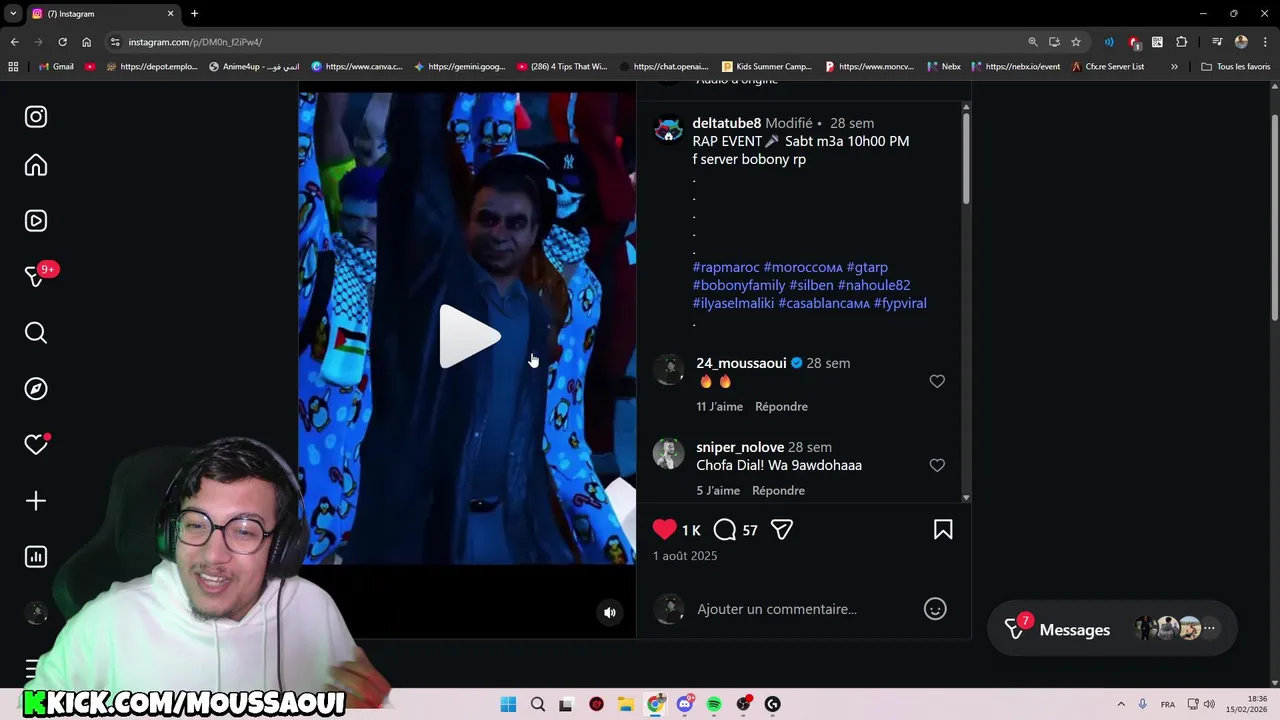Screen dimensions: 1280x720
Task: Open sniper_nolove profile link
Action: click(740, 447)
